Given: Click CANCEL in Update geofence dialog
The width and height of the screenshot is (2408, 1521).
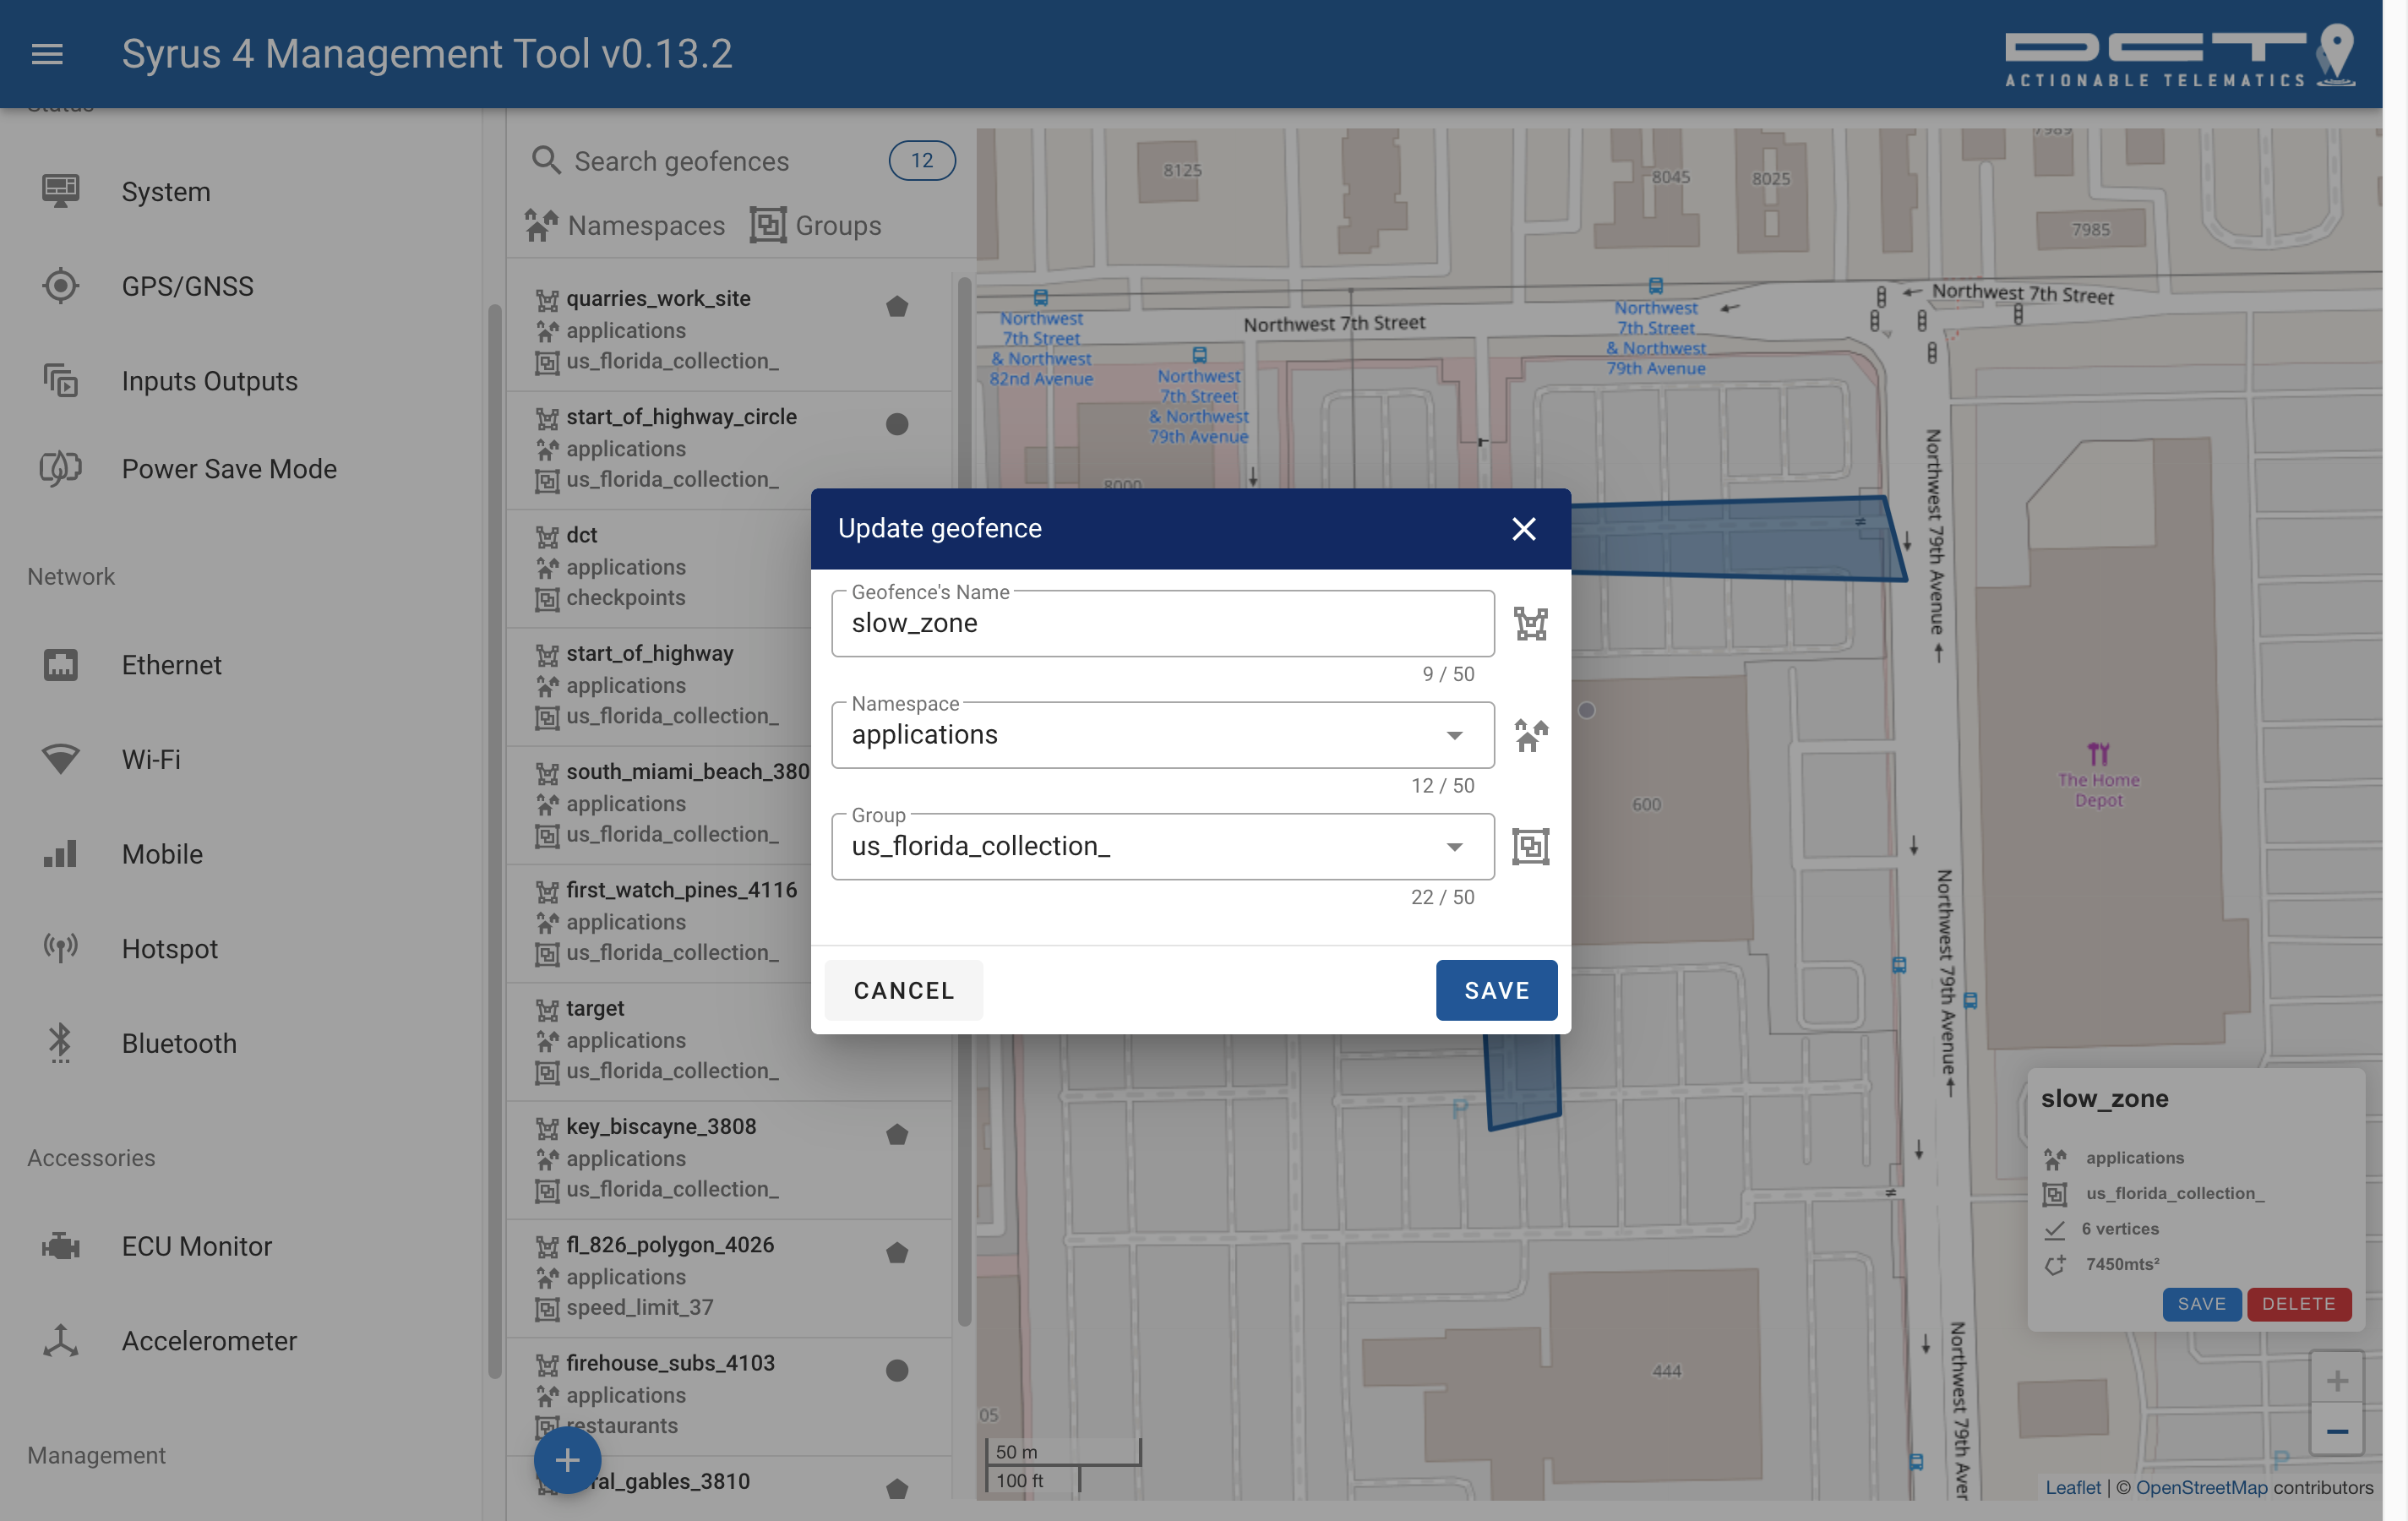Looking at the screenshot, I should click(904, 990).
